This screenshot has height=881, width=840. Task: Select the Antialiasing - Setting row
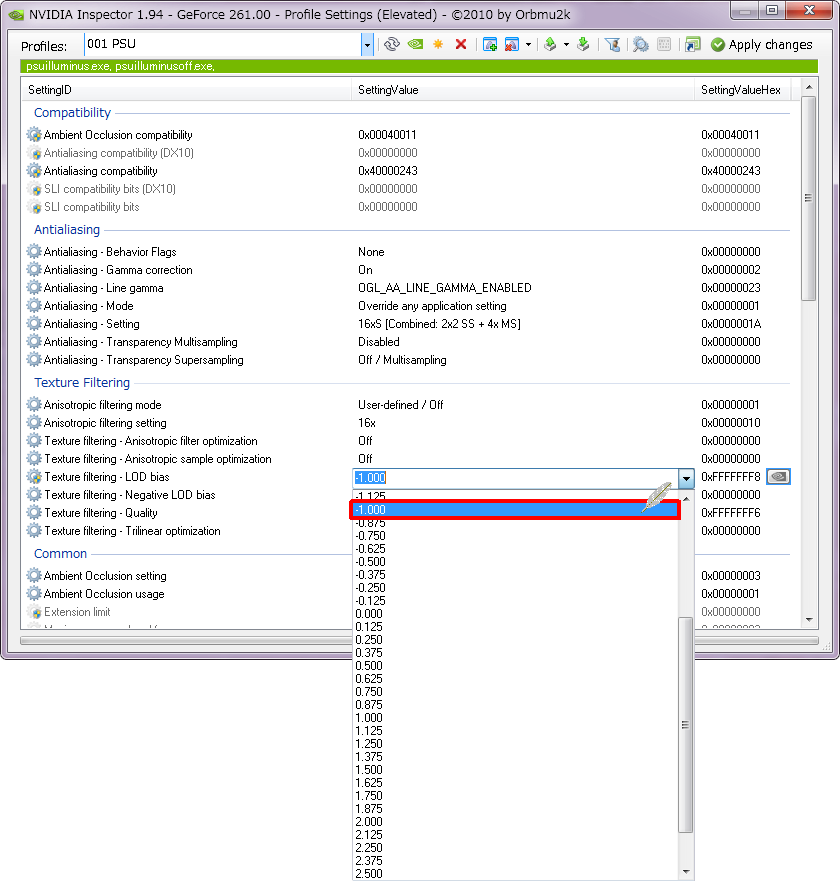[406, 324]
